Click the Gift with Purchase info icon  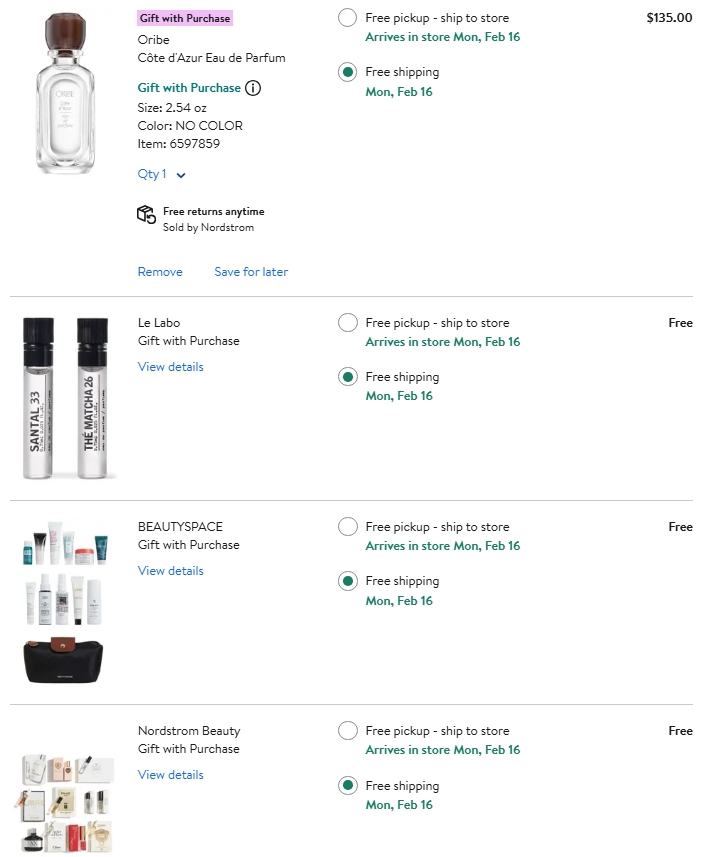[x=253, y=88]
